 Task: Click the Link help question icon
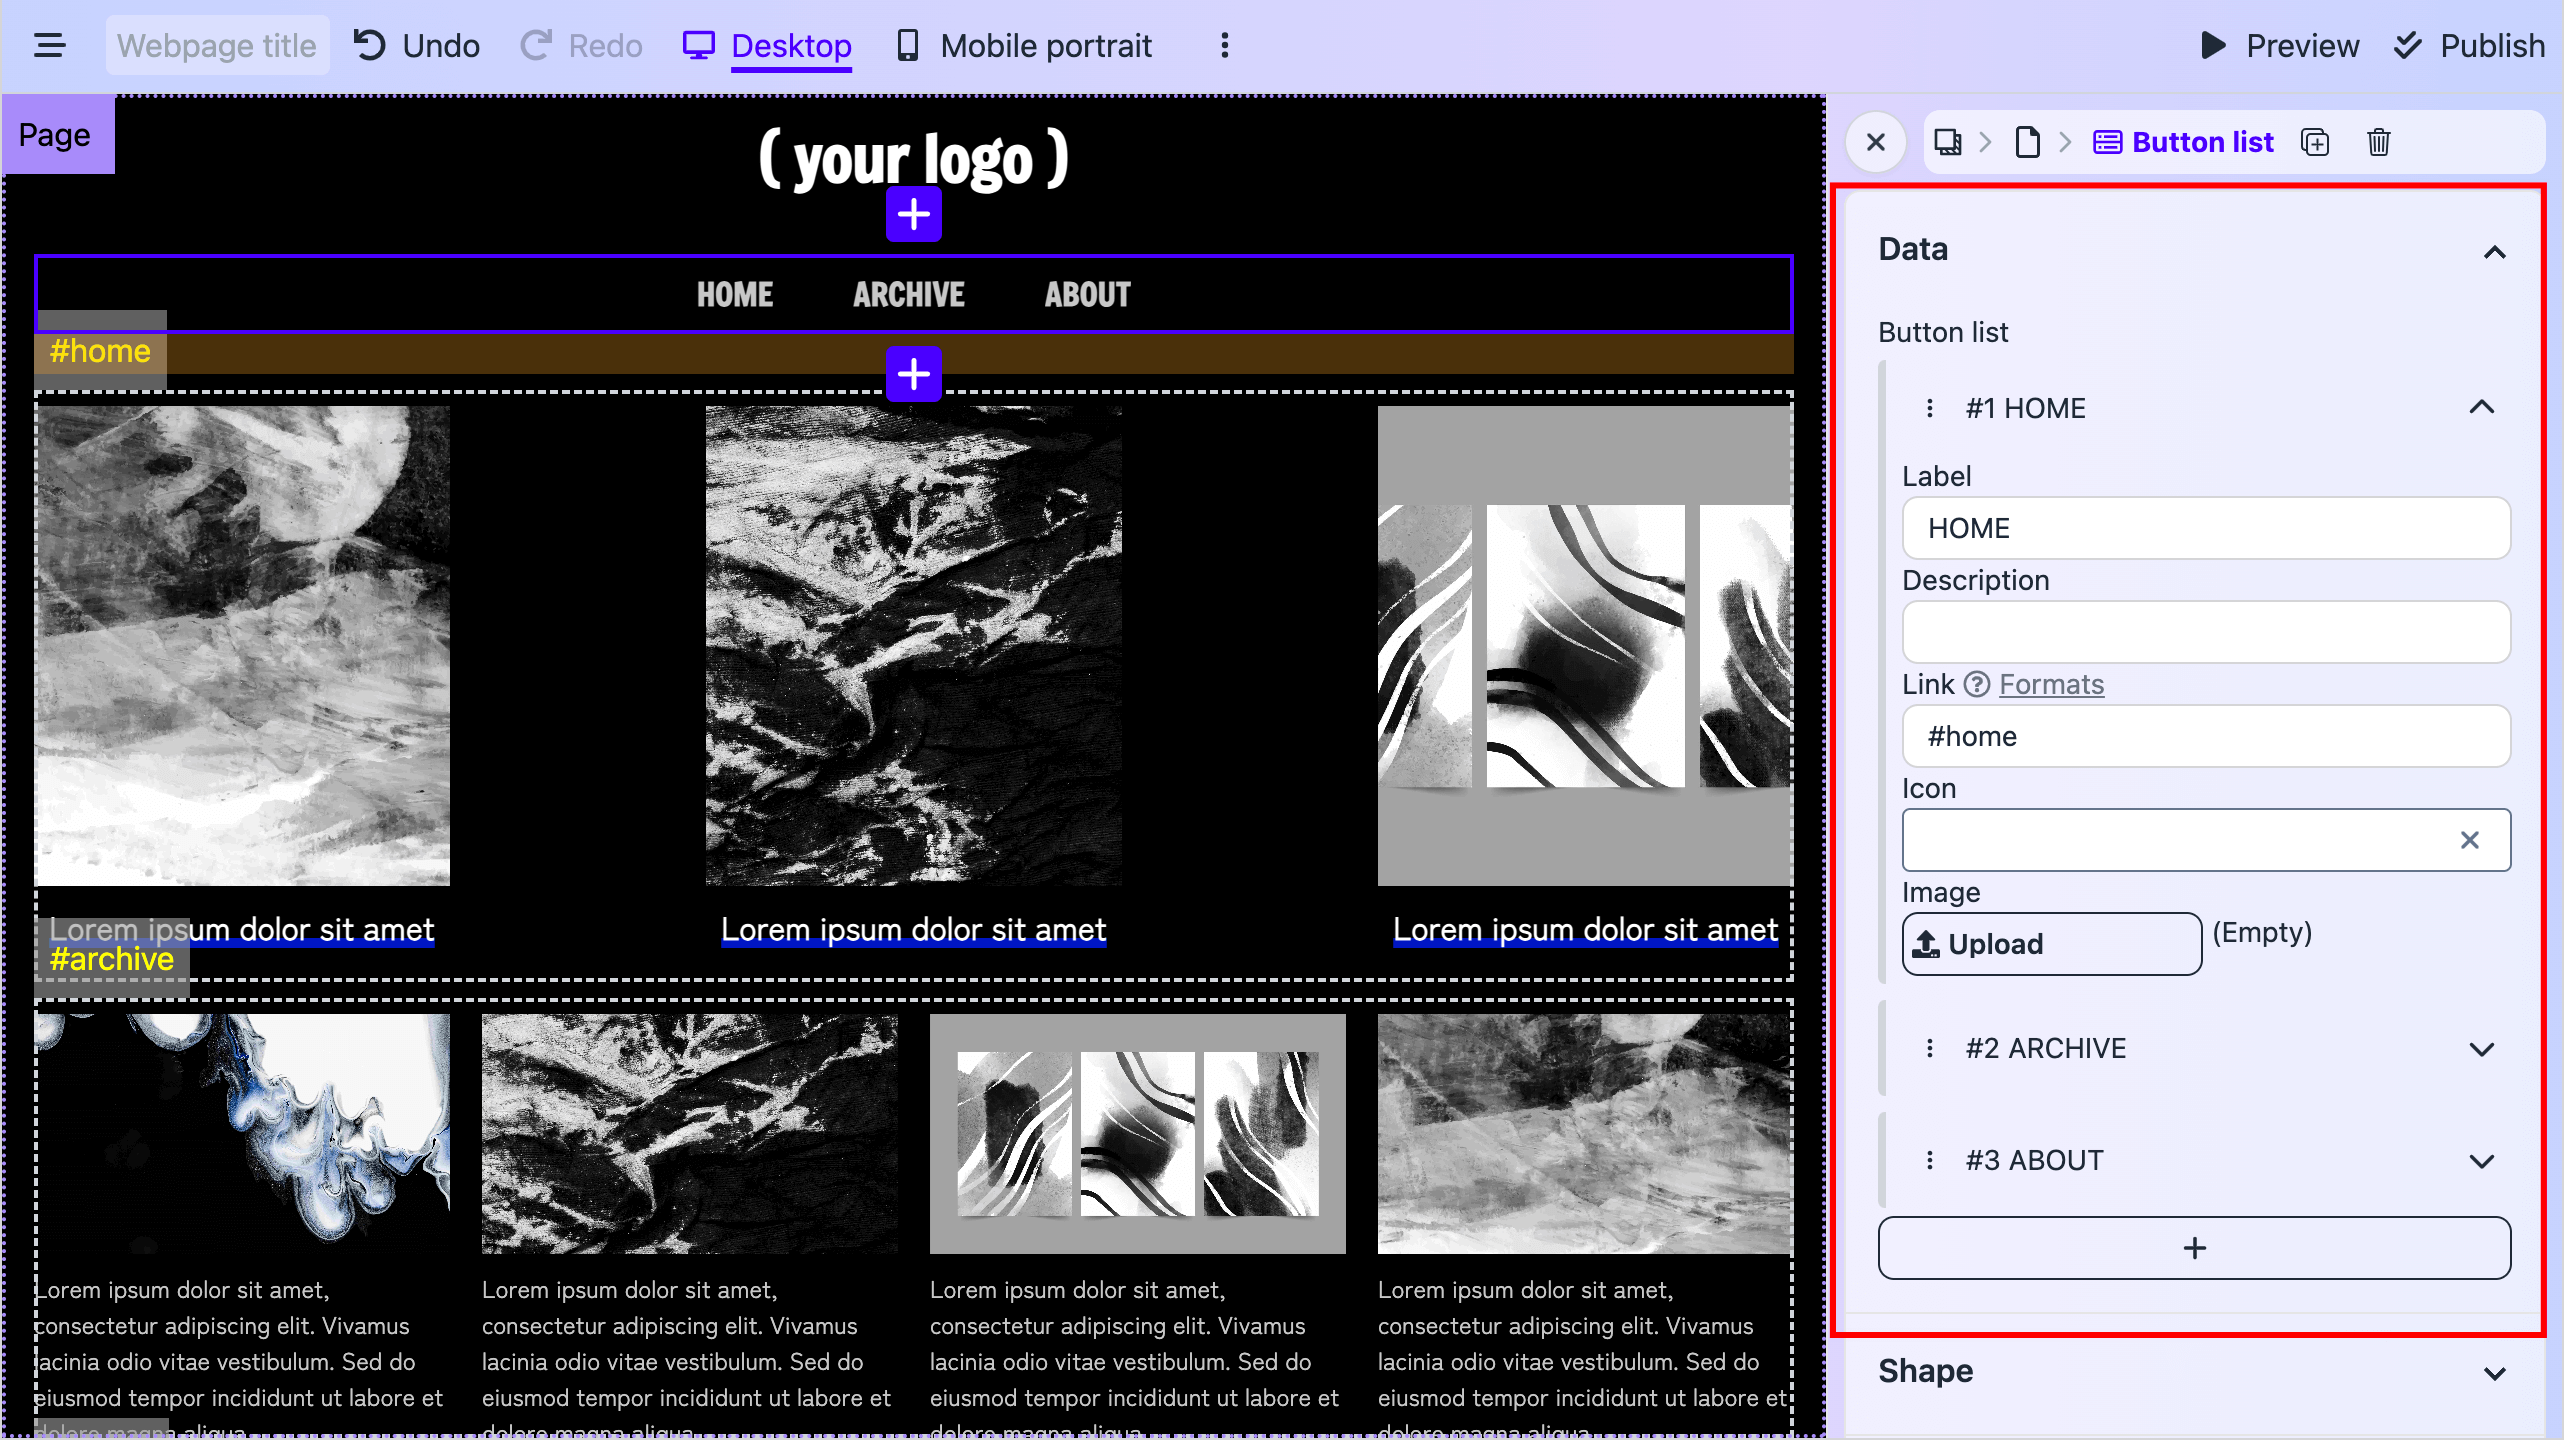pos(1977,684)
